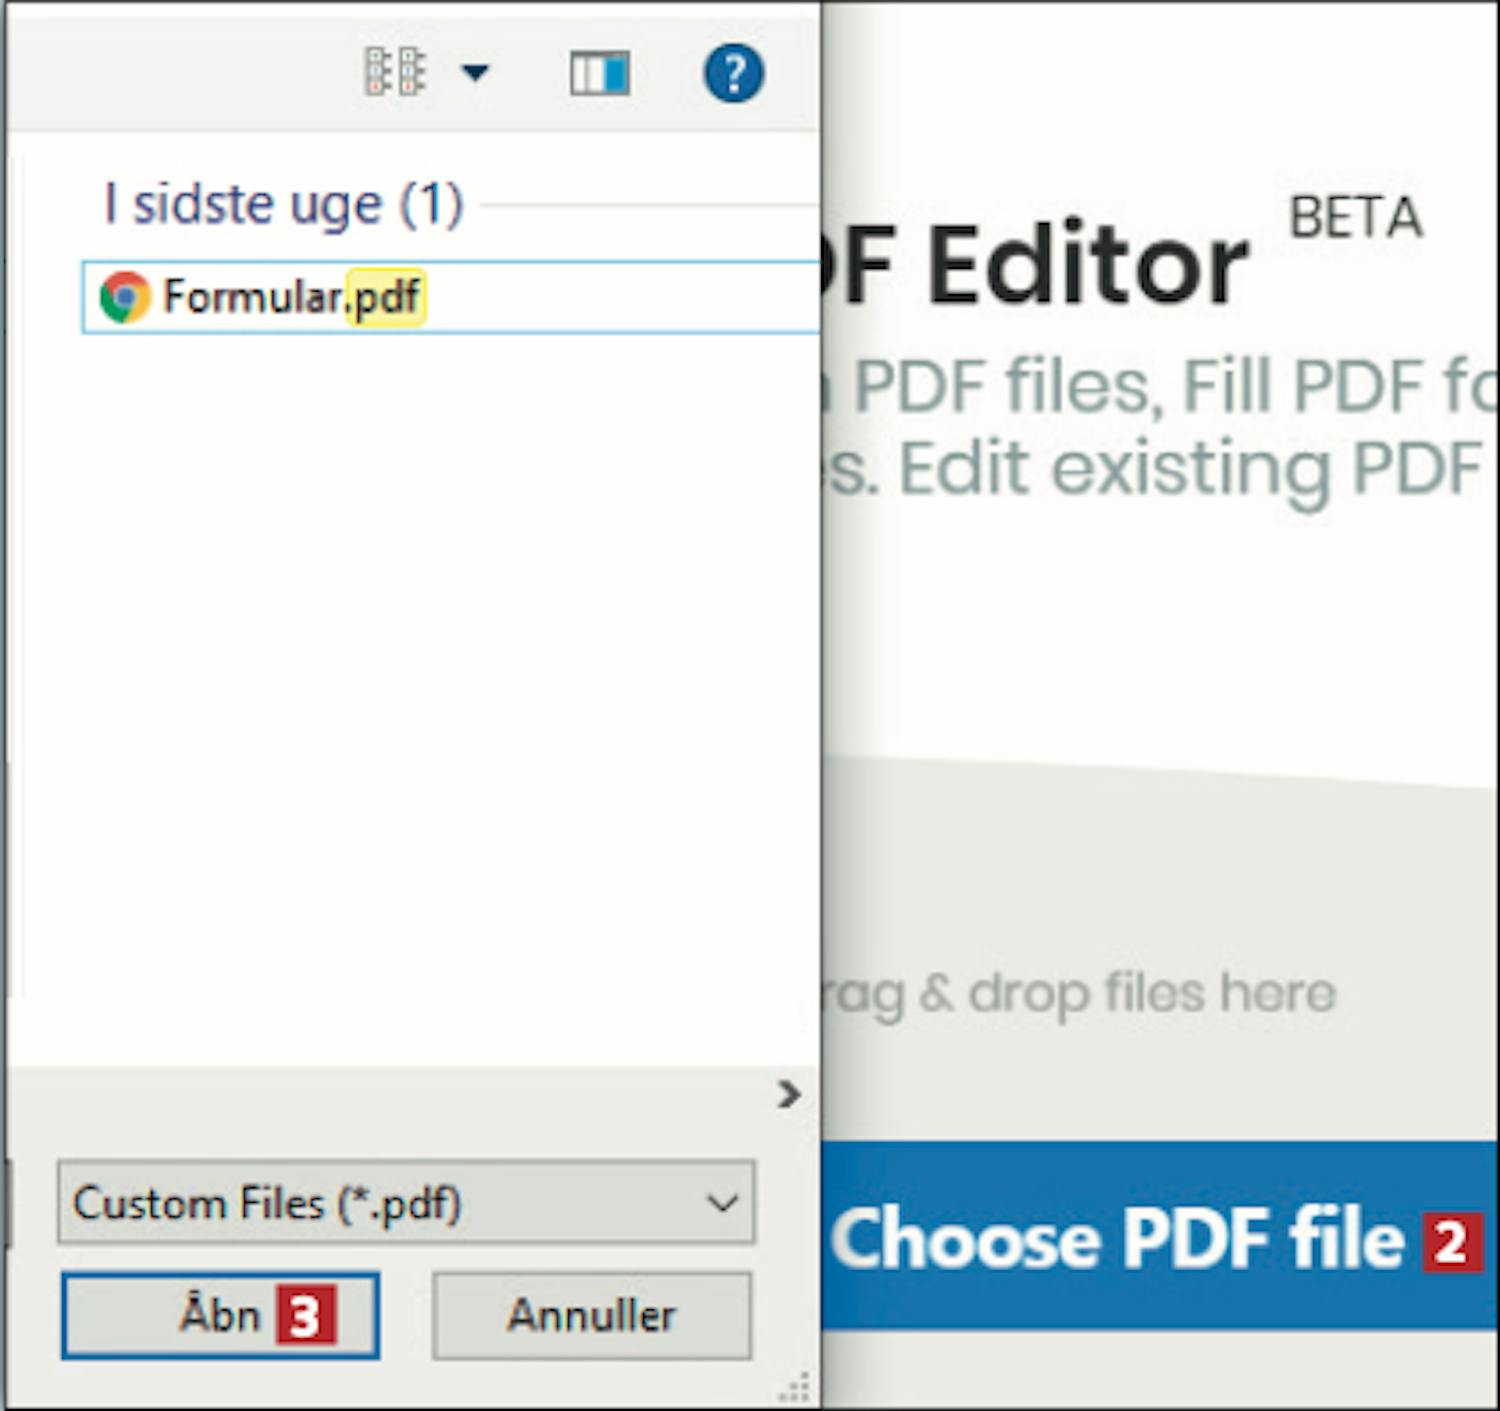Click the Choose PDF file button

1115,1237
